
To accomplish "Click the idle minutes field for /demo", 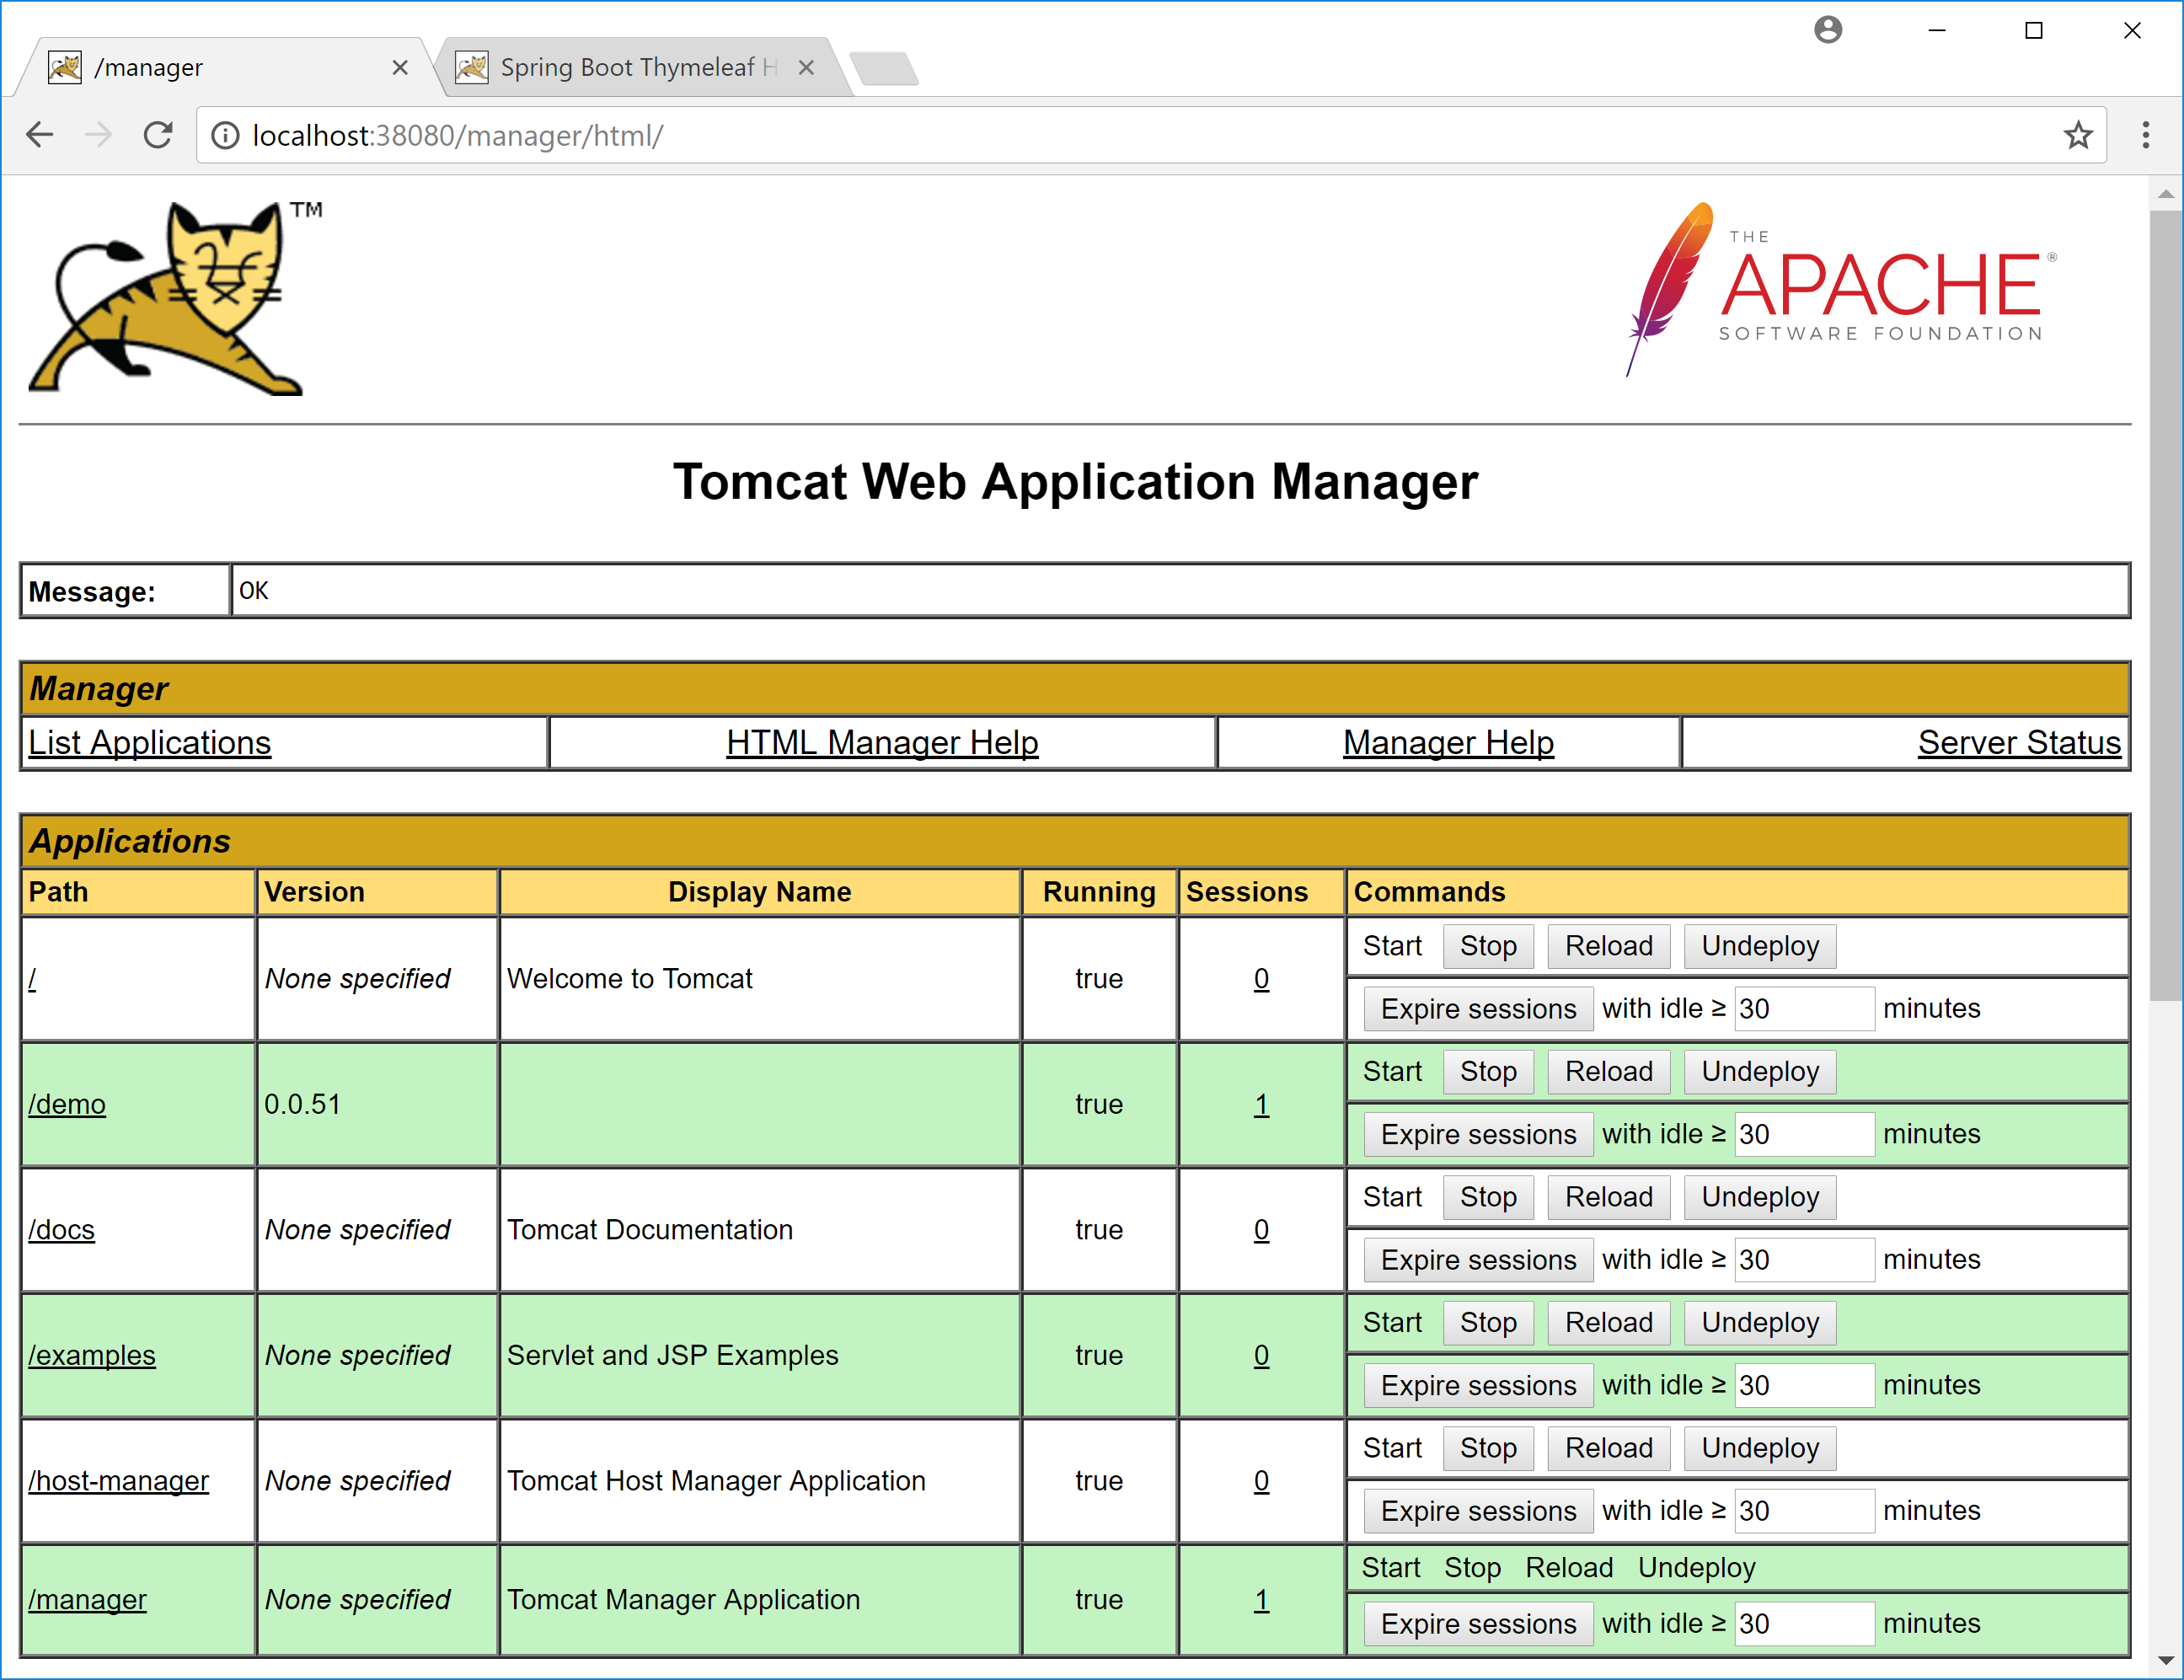I will [1803, 1135].
